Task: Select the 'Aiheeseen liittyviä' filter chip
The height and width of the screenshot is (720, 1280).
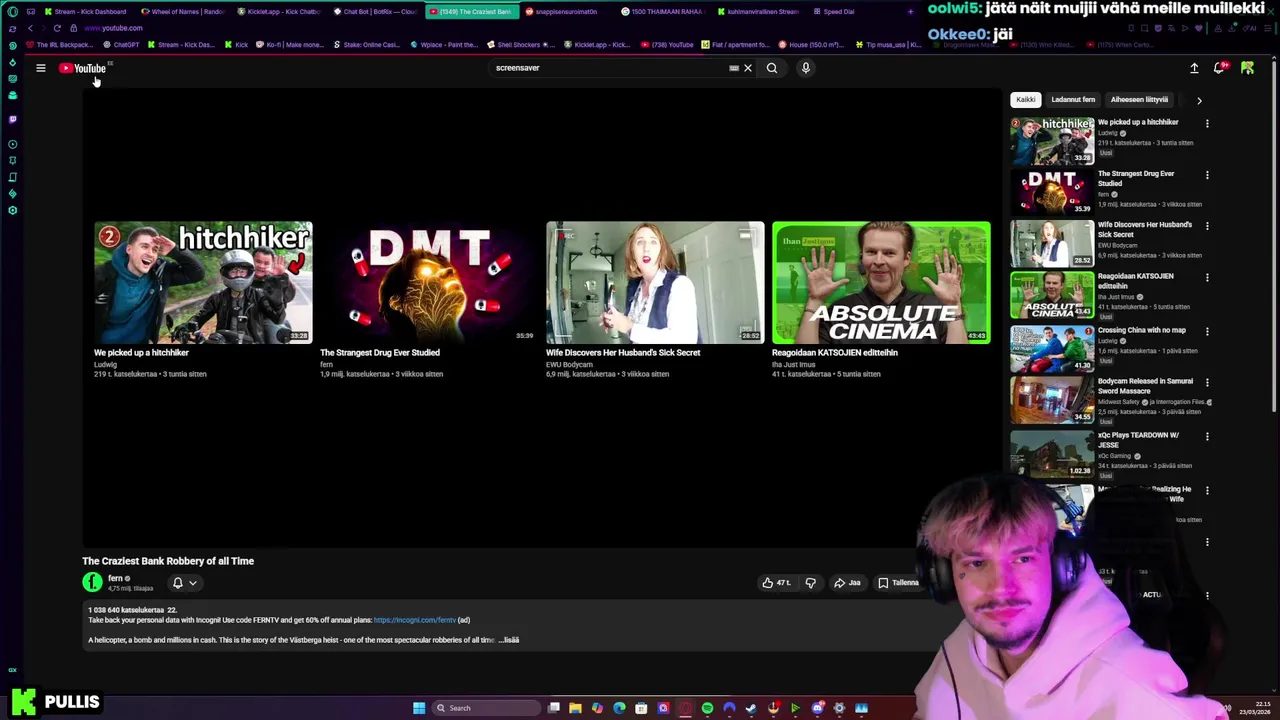Action: click(x=1139, y=99)
